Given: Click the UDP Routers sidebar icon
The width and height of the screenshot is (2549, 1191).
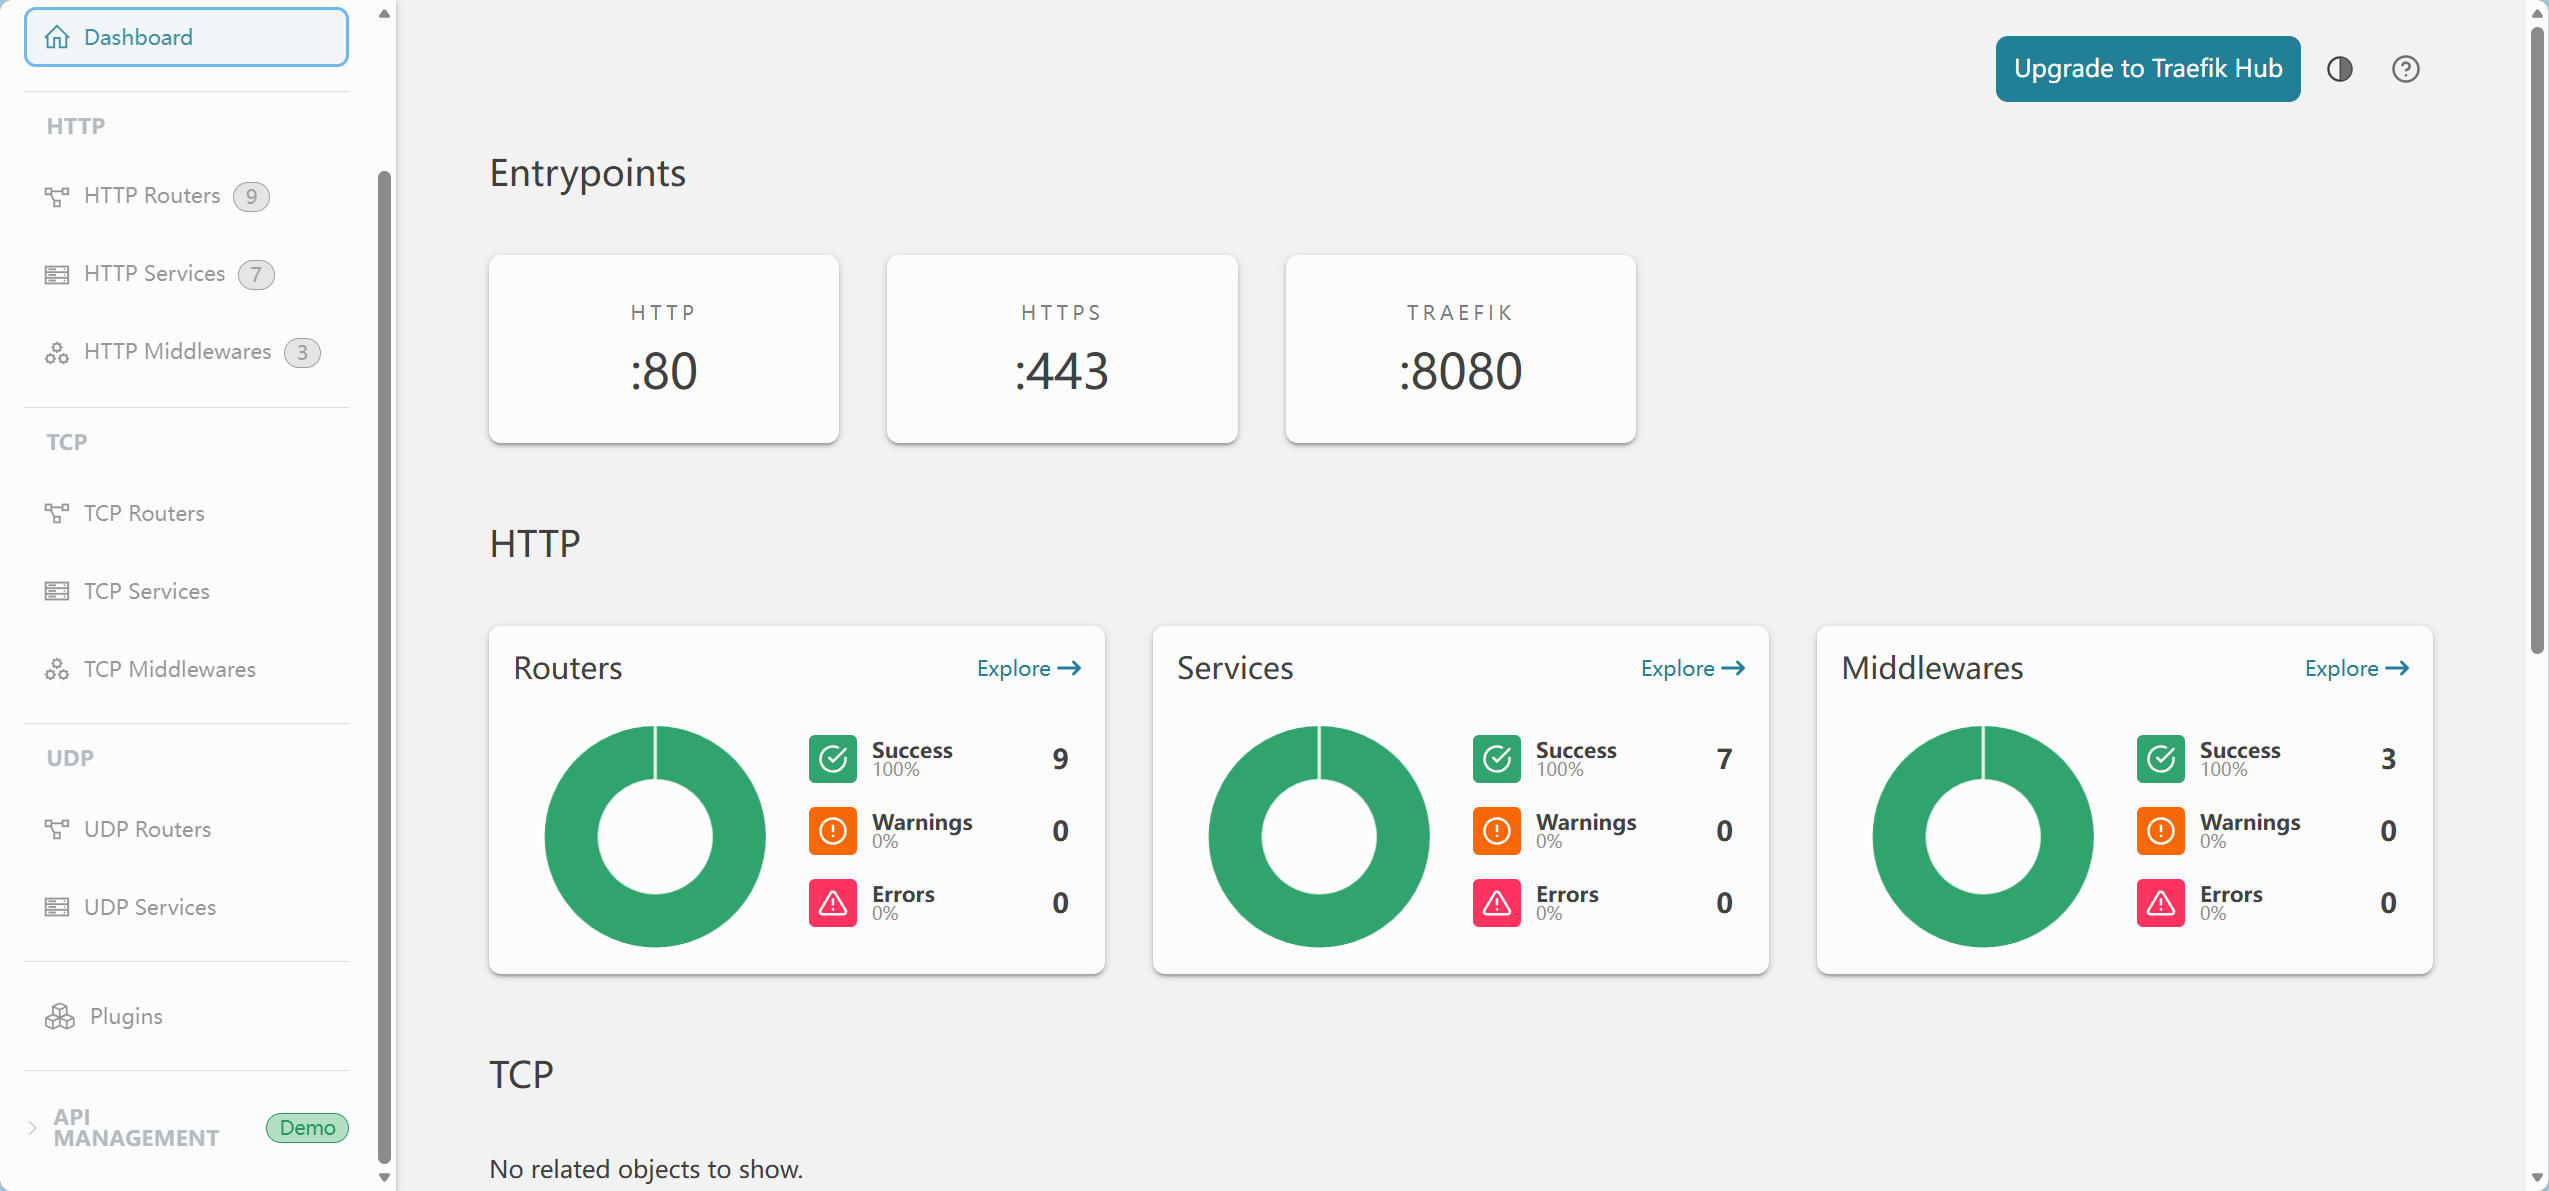Looking at the screenshot, I should tap(57, 829).
